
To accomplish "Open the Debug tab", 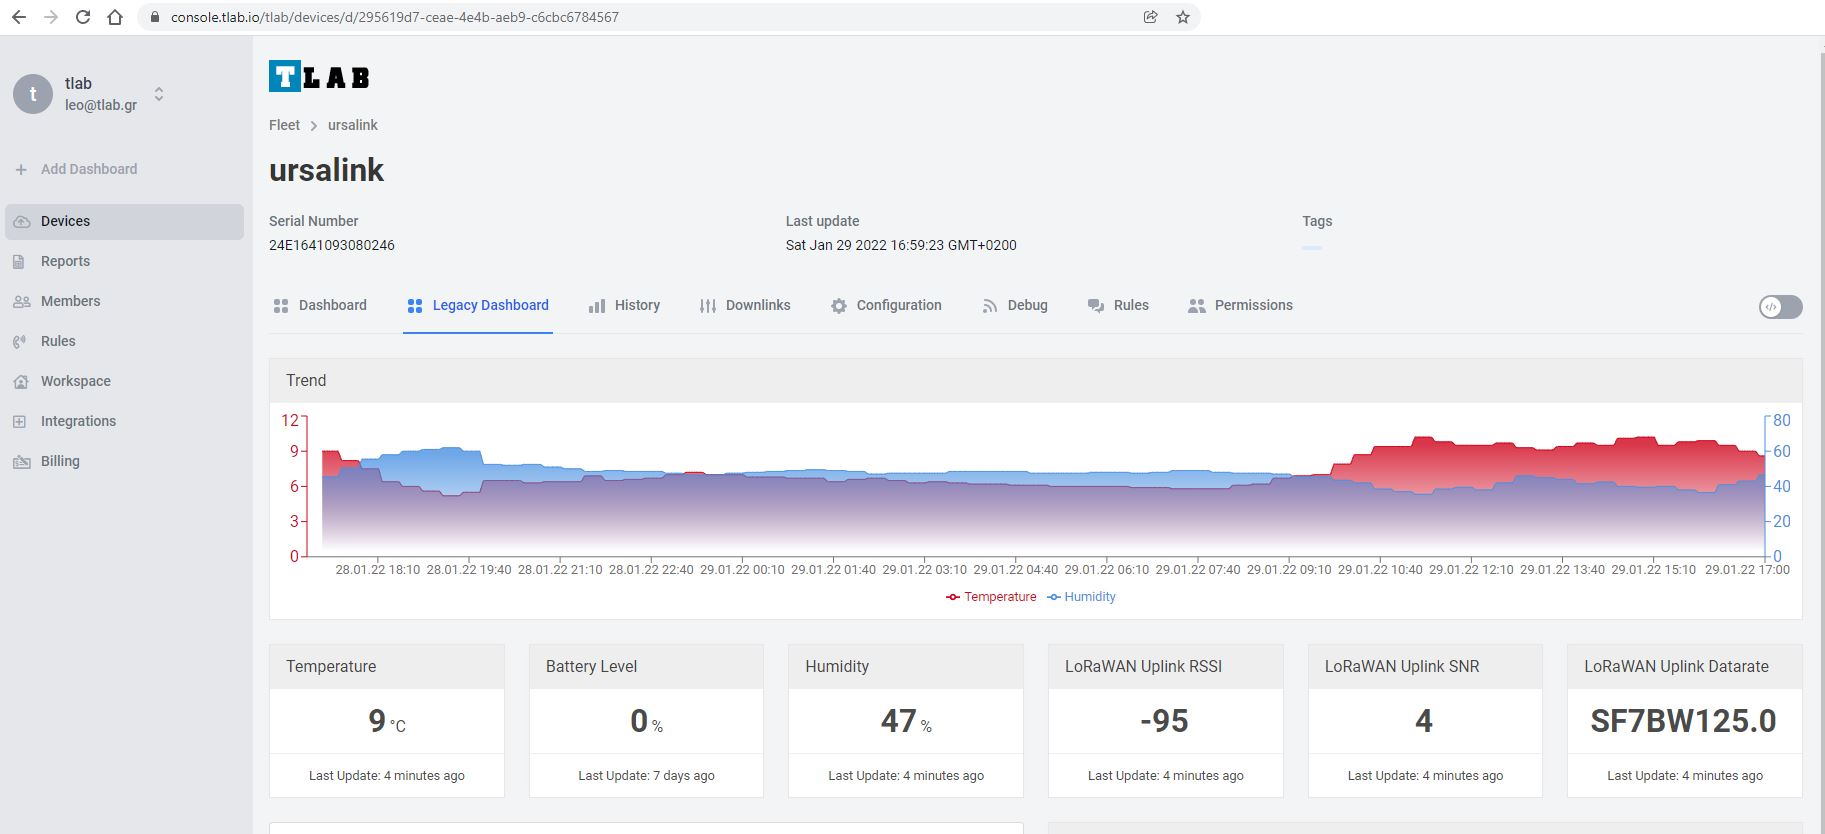I will pos(1015,305).
